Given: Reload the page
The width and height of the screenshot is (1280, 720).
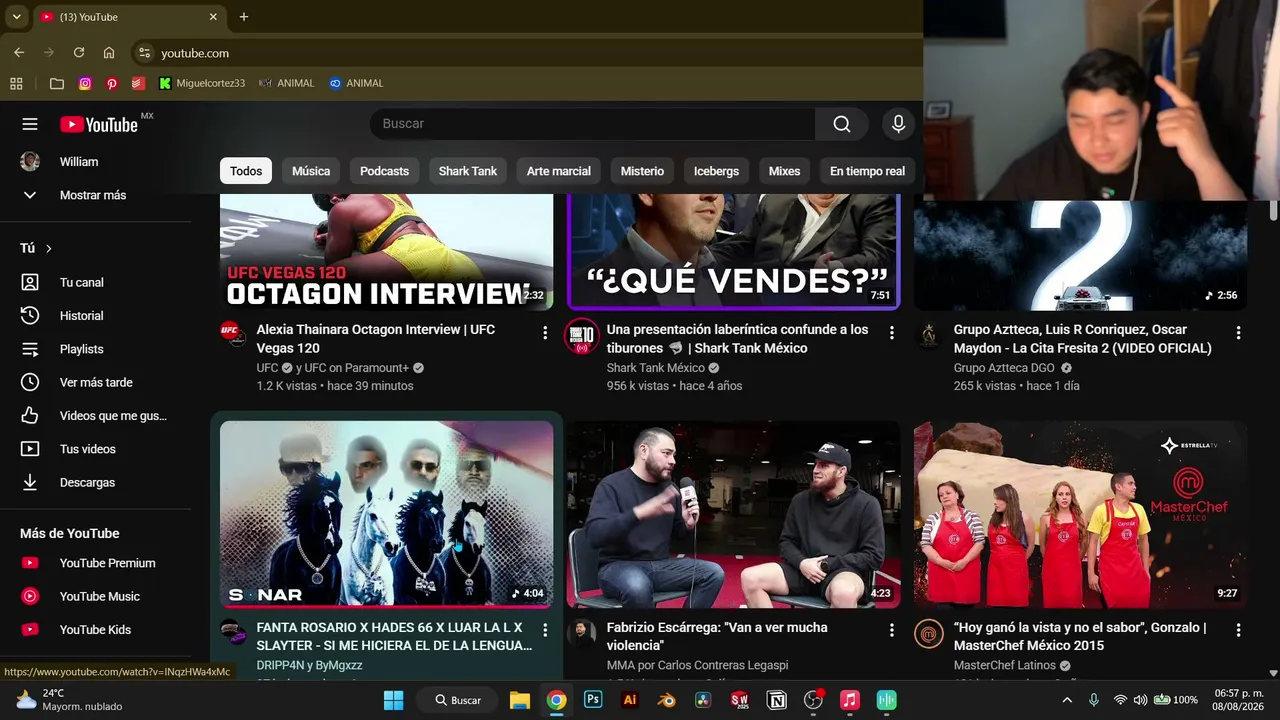Looking at the screenshot, I should [x=79, y=53].
